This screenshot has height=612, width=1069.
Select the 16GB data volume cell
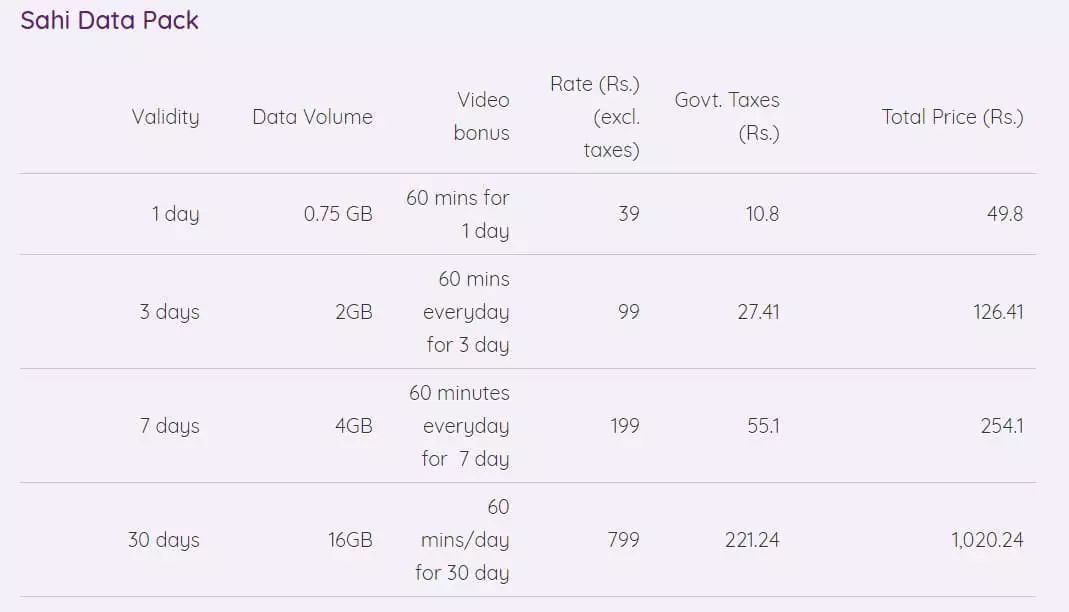coord(350,540)
